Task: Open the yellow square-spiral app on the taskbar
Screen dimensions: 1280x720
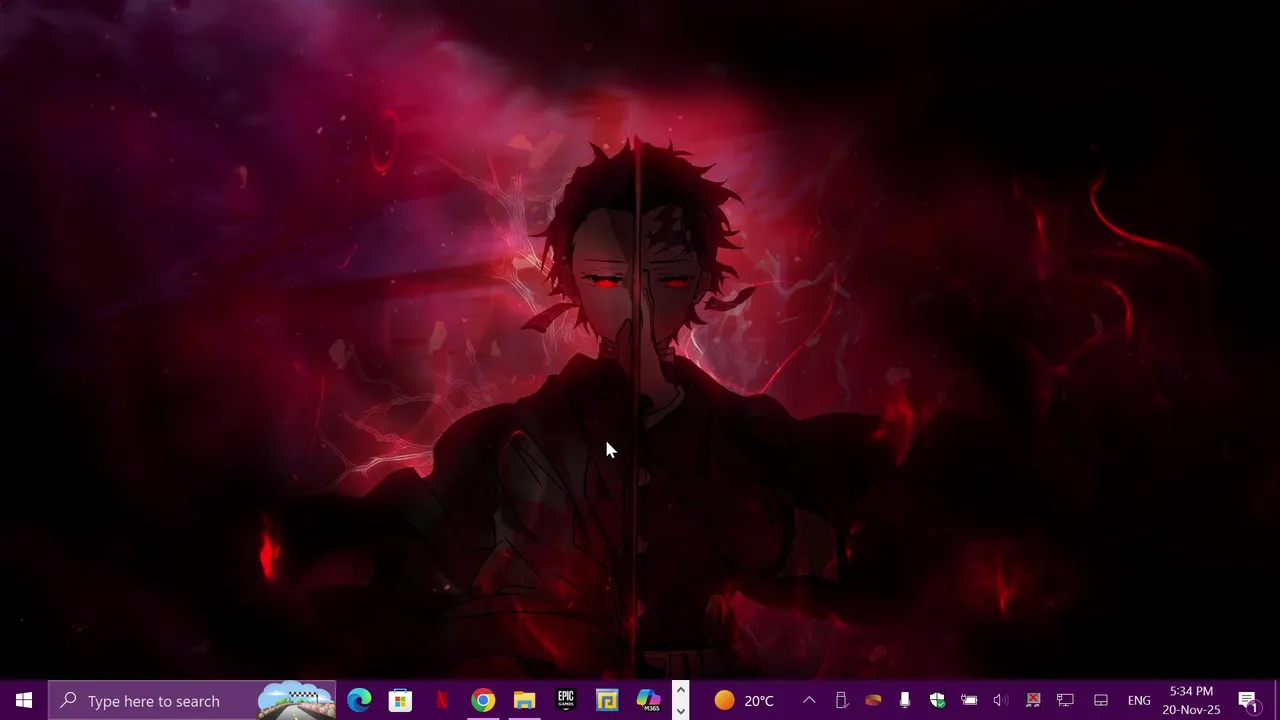Action: pyautogui.click(x=607, y=701)
